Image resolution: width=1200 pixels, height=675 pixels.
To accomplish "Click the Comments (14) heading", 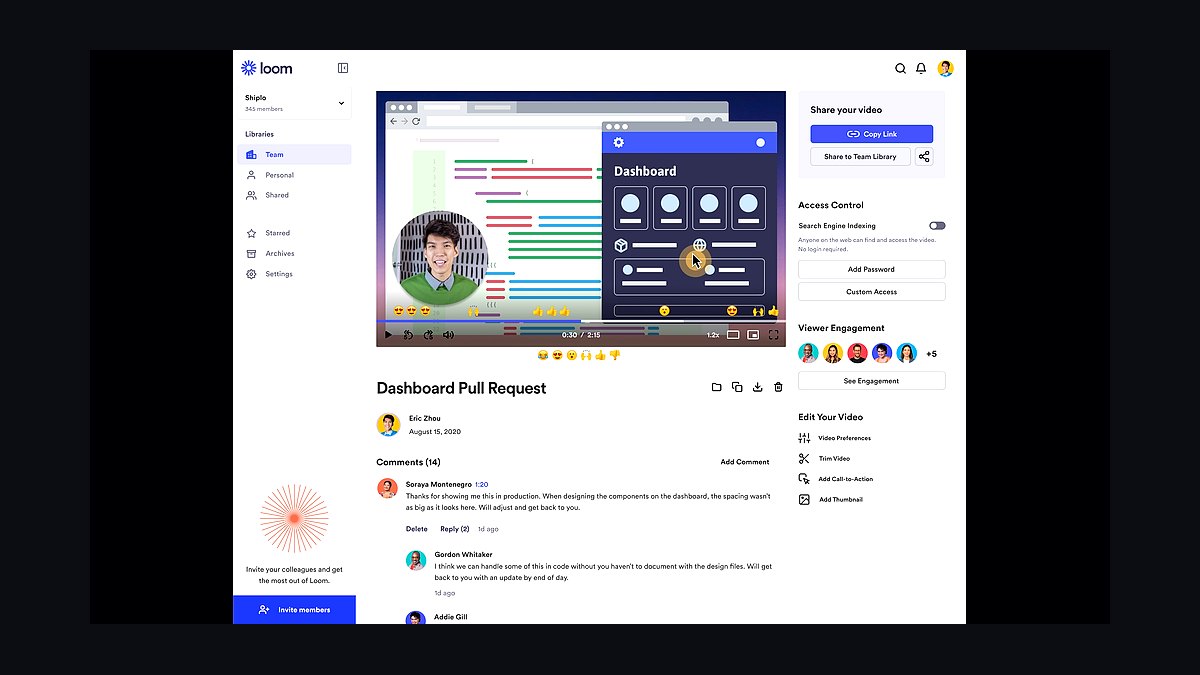I will [408, 462].
